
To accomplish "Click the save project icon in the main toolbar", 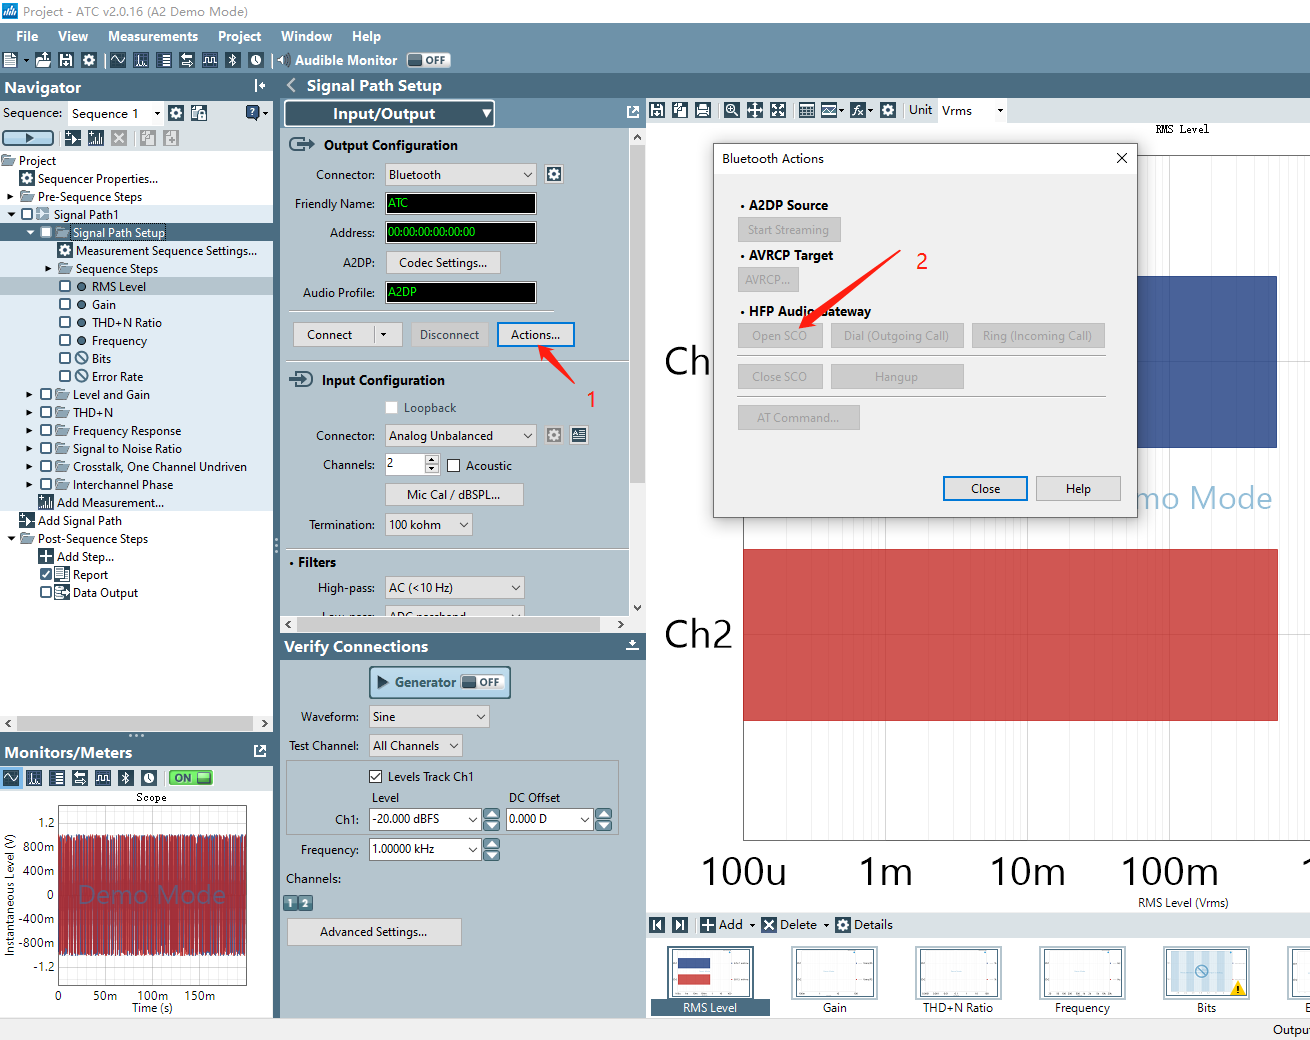I will [x=66, y=60].
